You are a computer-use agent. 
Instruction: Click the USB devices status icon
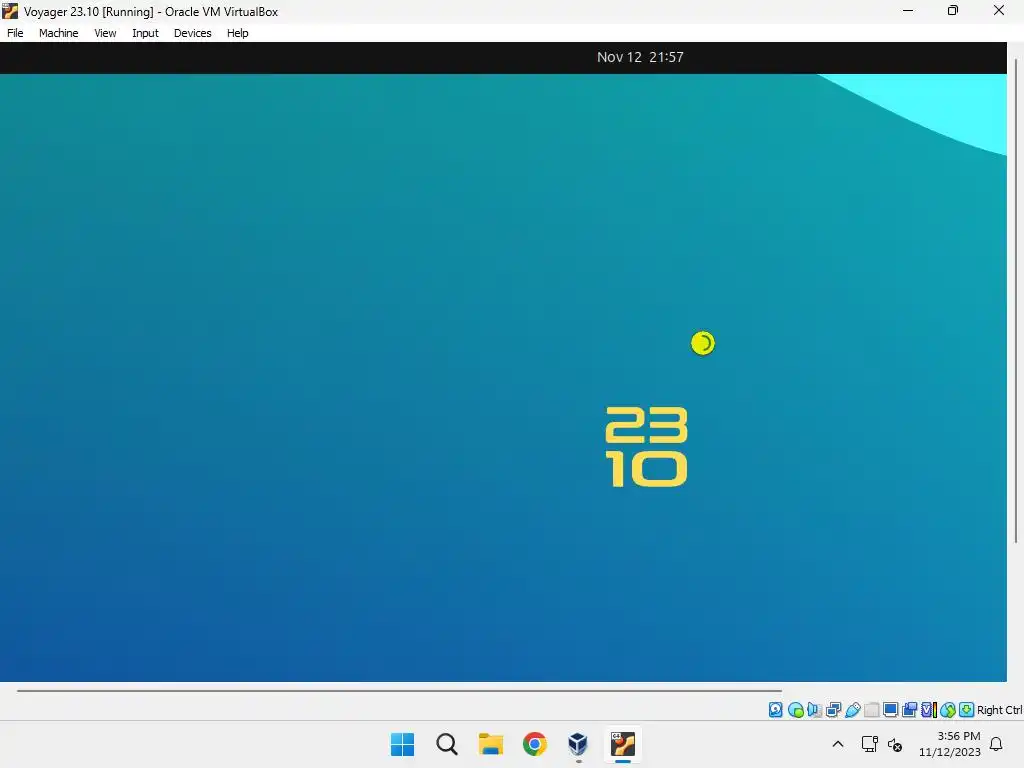(x=852, y=710)
